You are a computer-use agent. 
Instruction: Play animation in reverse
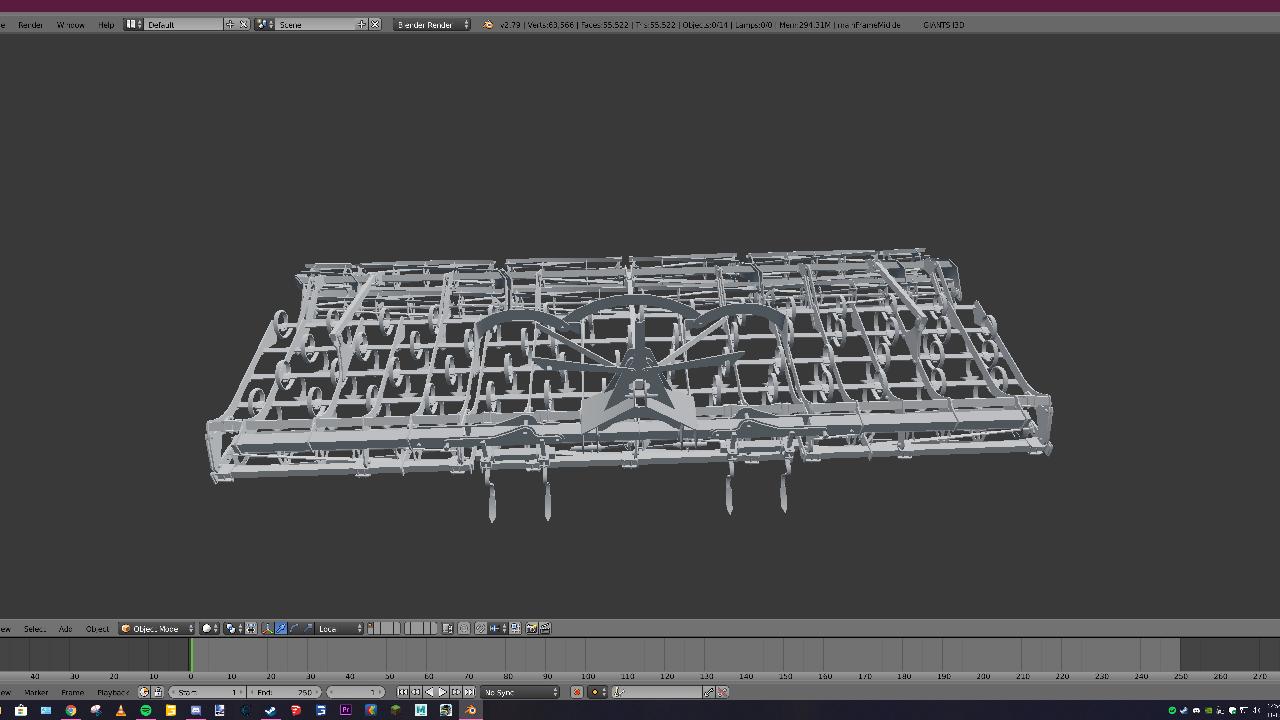(429, 692)
